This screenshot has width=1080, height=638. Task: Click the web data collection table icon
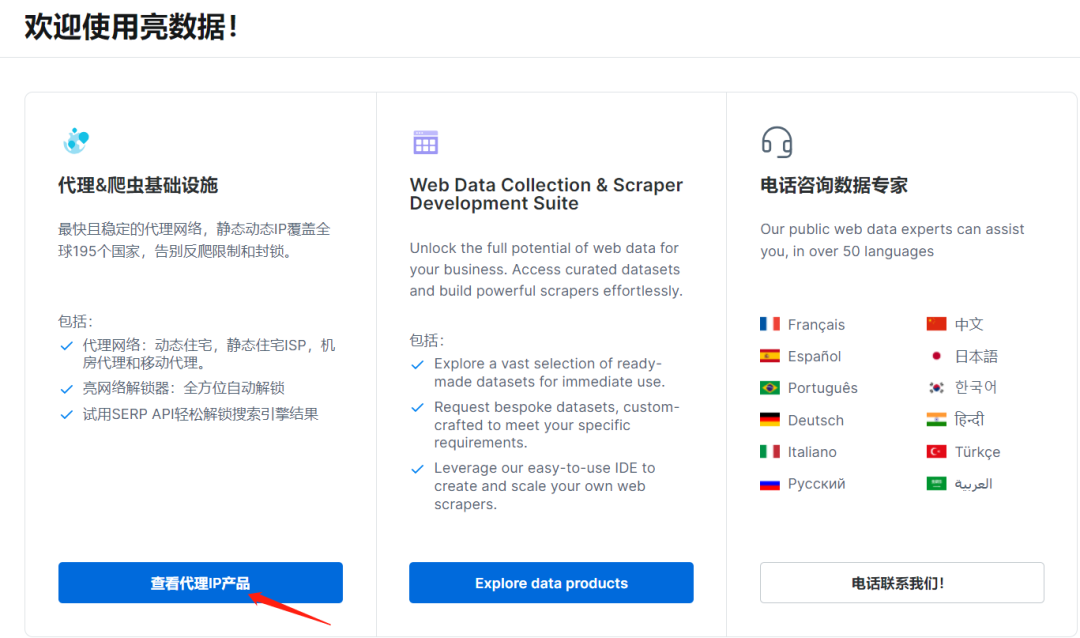click(x=426, y=142)
